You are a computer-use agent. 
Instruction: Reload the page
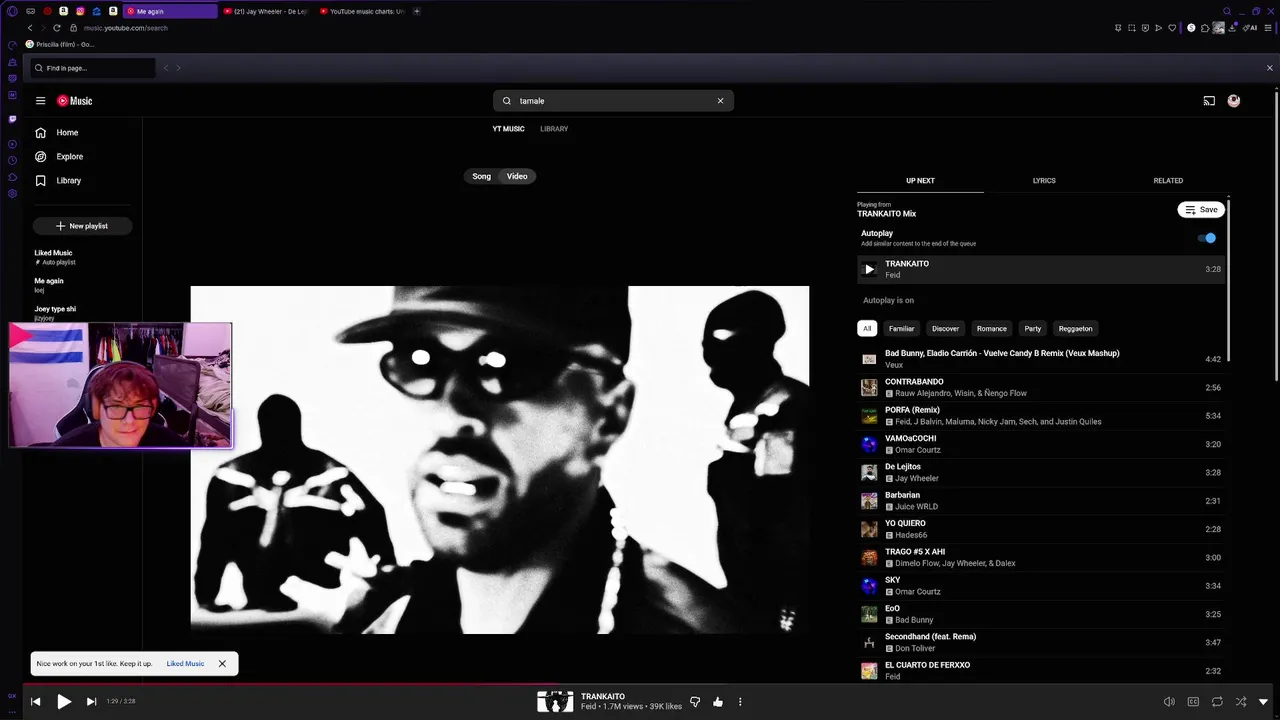(58, 28)
